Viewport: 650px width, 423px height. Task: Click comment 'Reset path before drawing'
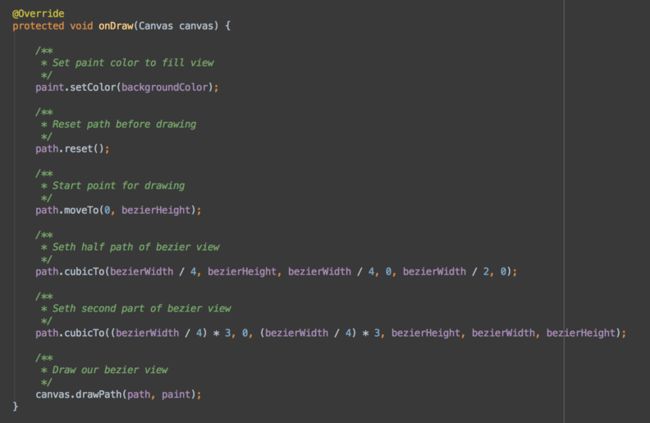tap(124, 124)
